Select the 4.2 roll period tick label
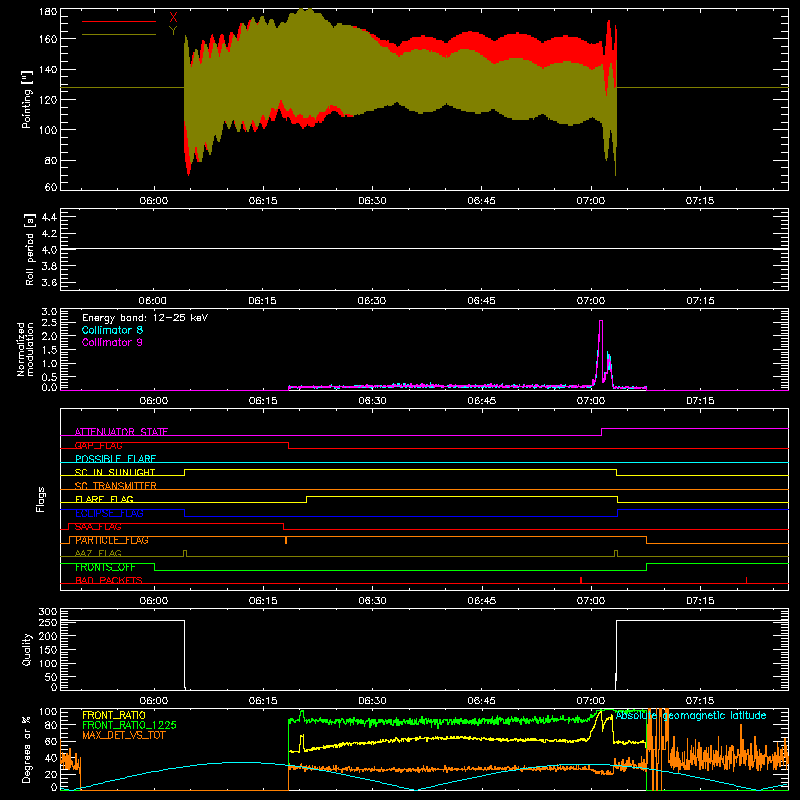 pos(48,234)
